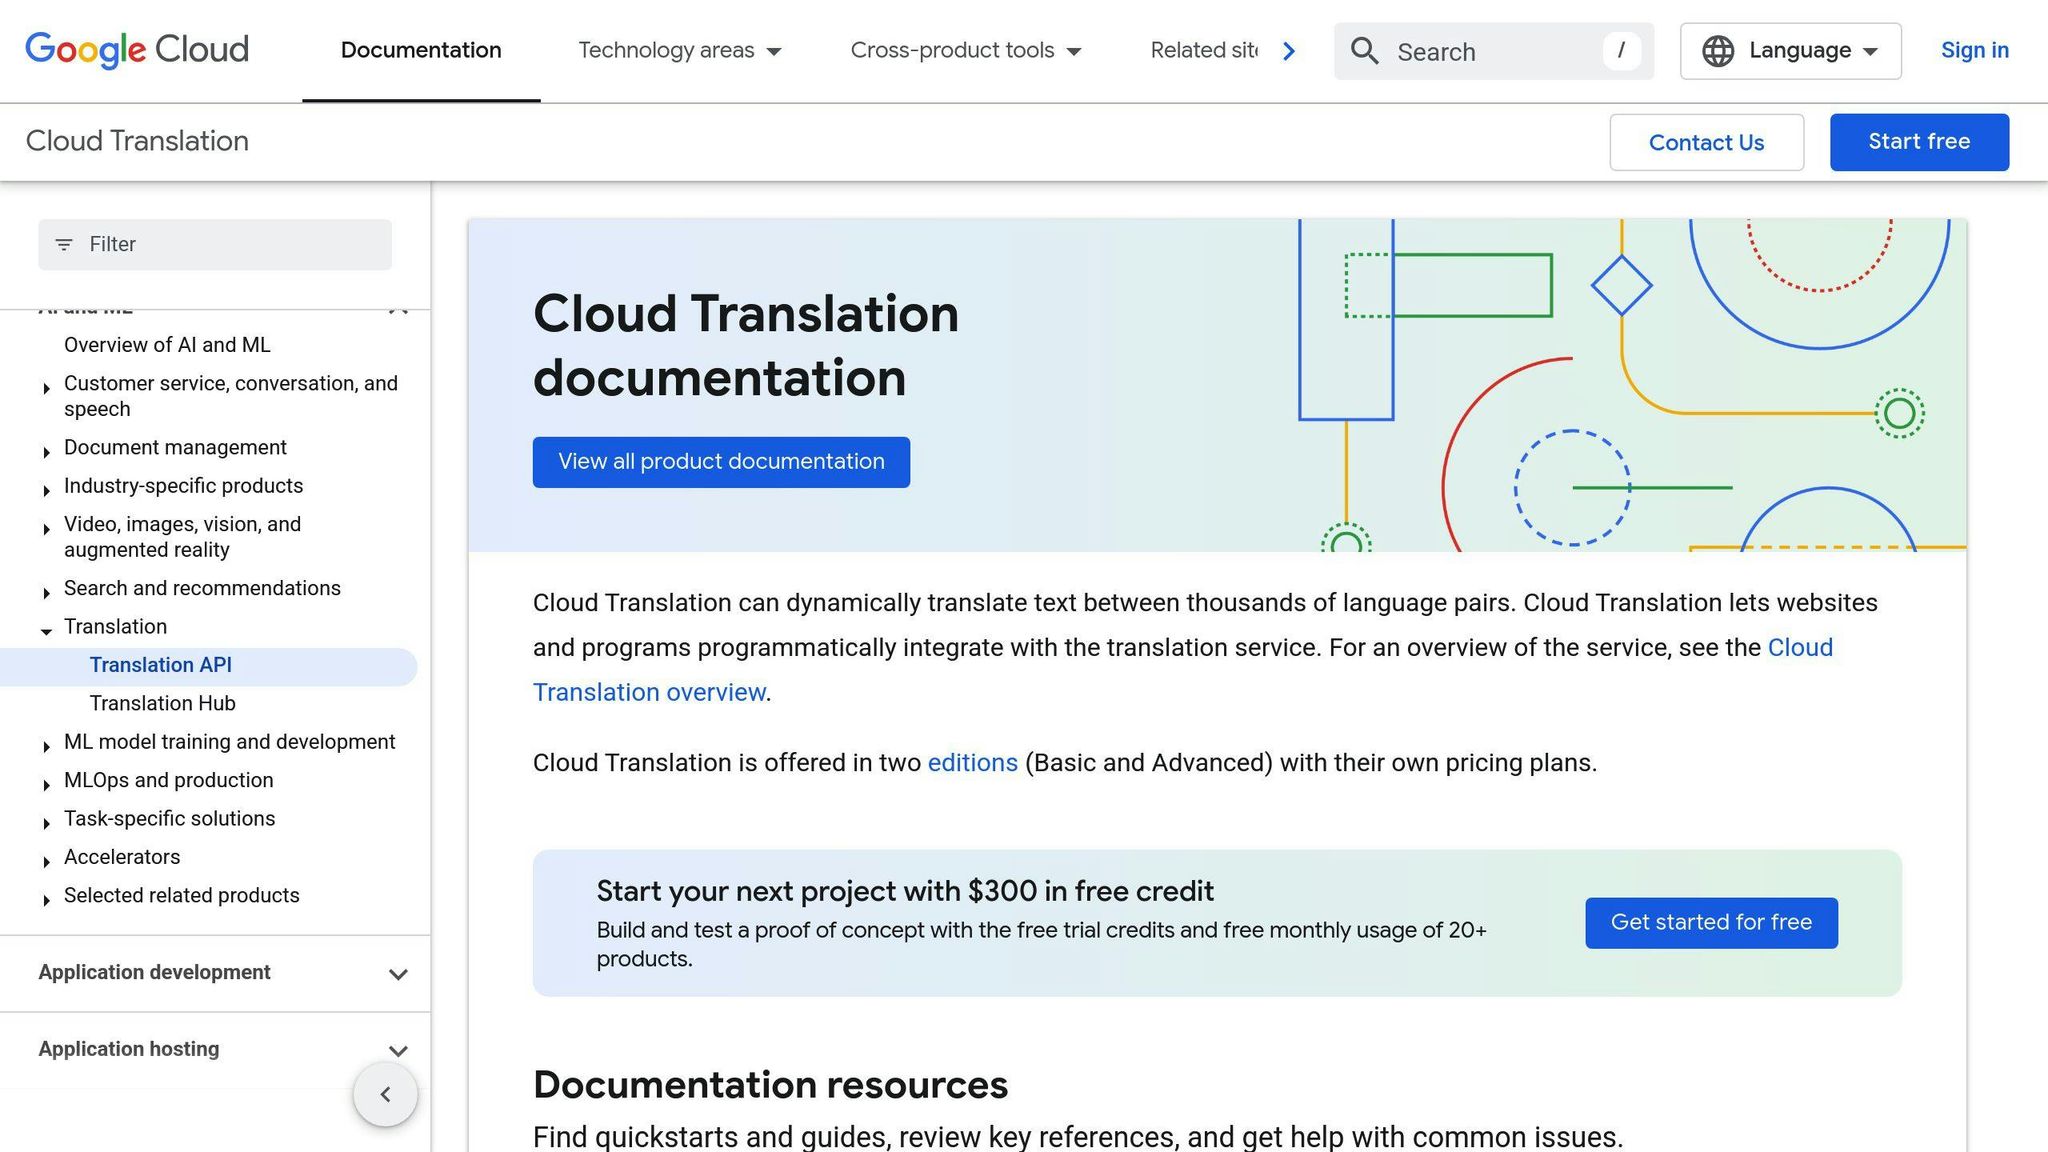Click the Documentation resources heading
2048x1152 pixels.
click(x=770, y=1086)
